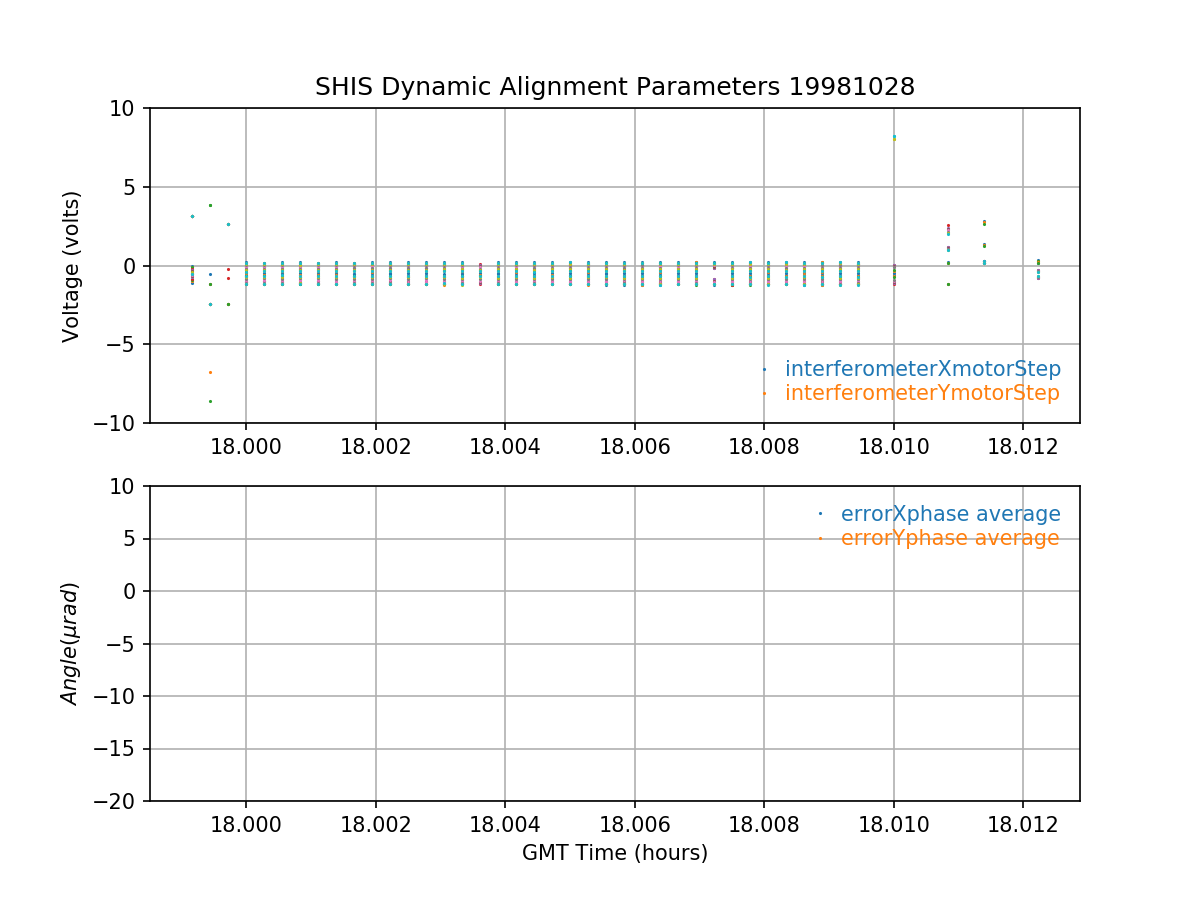
Task: Click the errorYphase average legend label
Action: pyautogui.click(x=949, y=538)
